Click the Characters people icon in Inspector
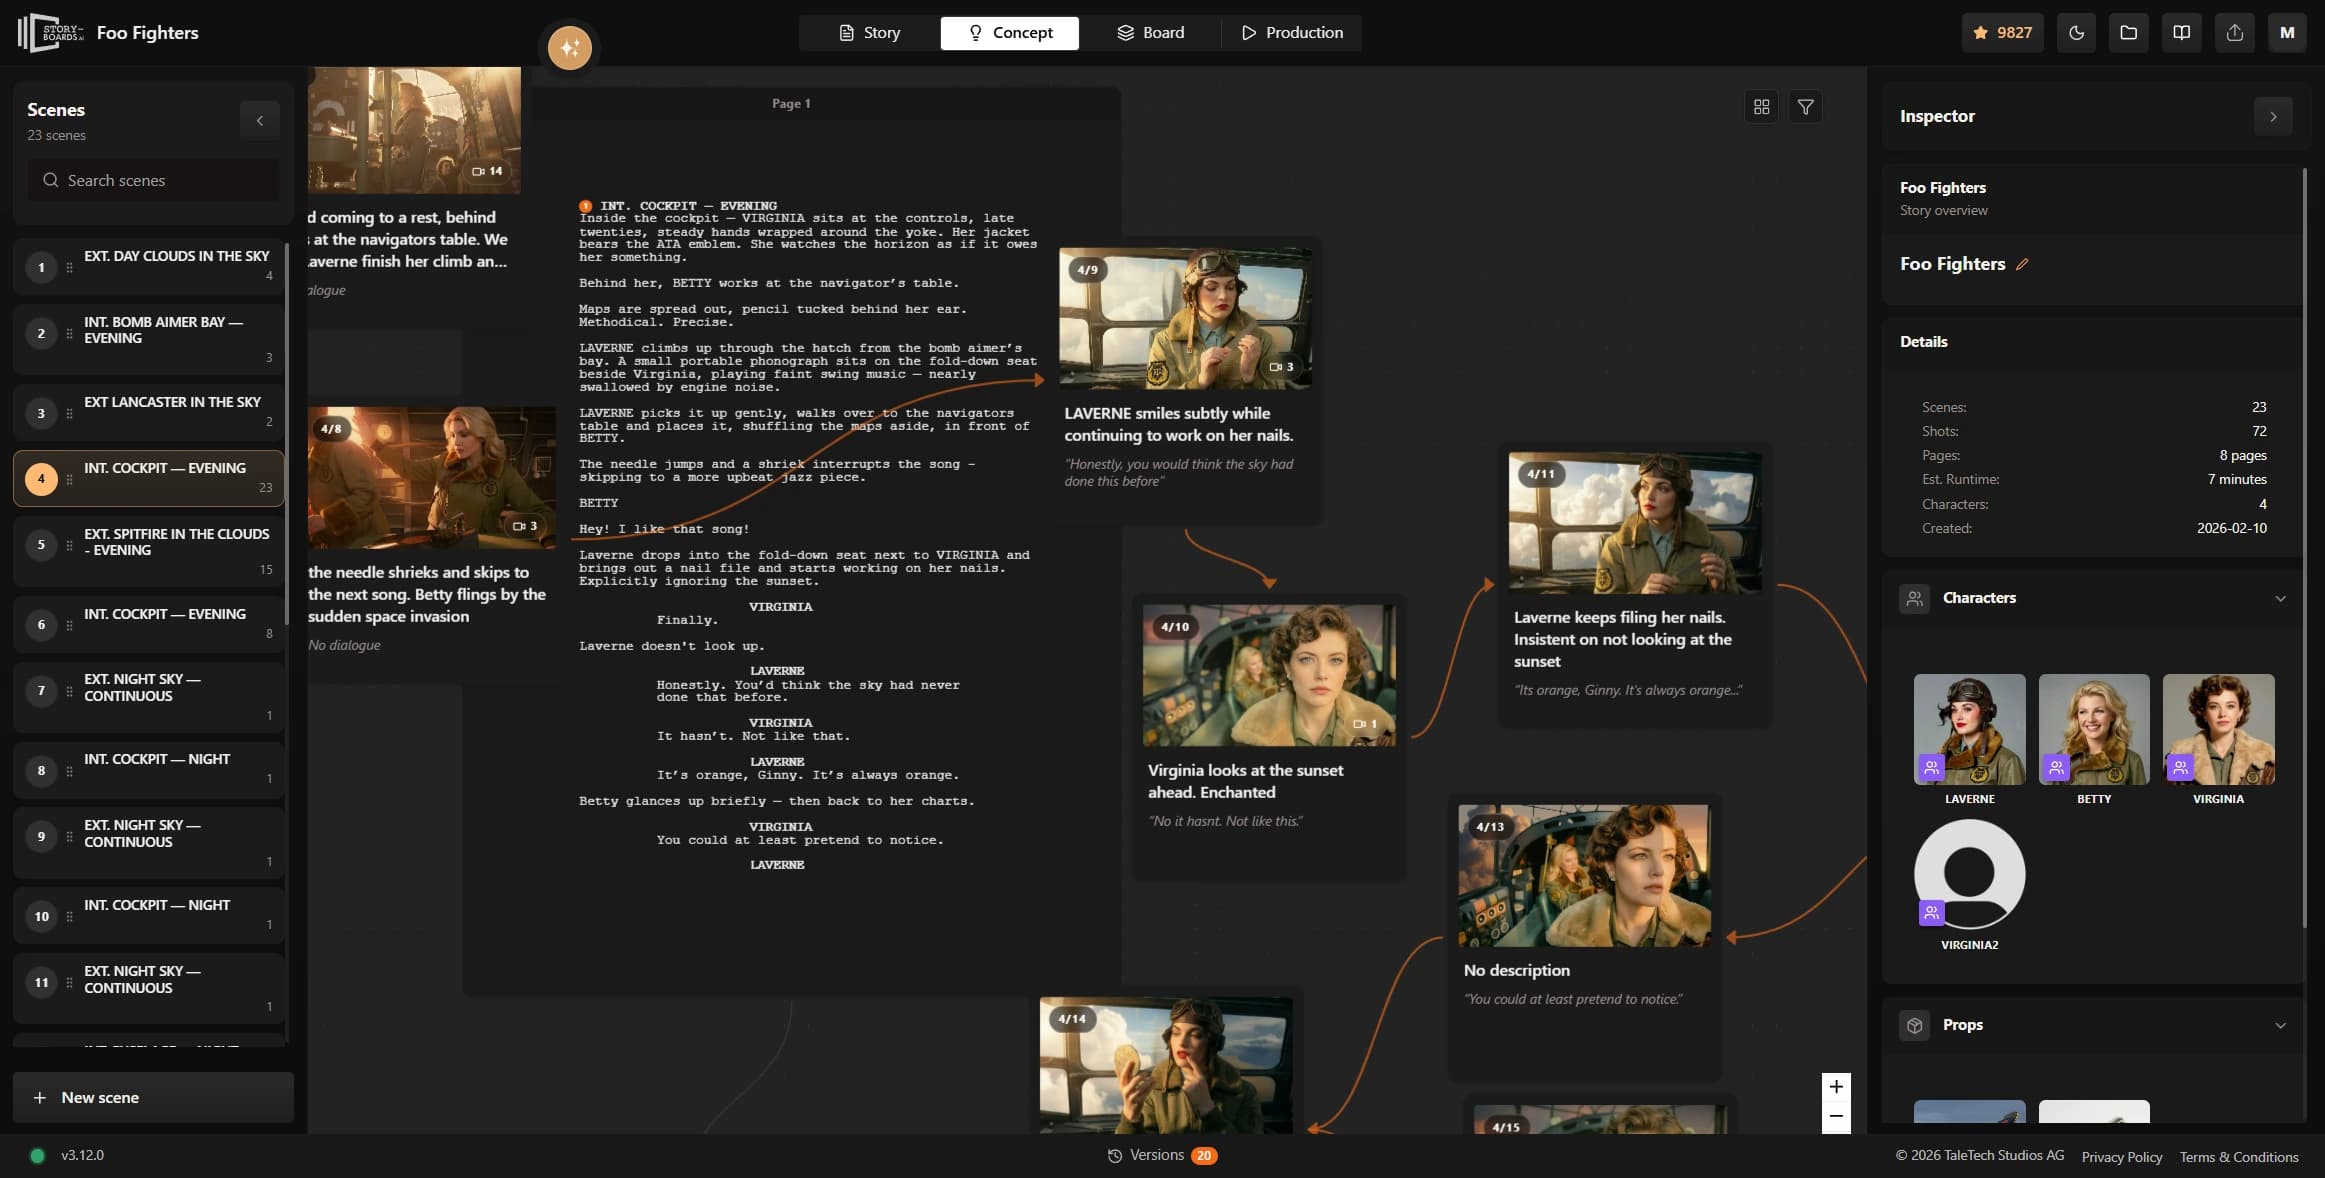 [1915, 597]
